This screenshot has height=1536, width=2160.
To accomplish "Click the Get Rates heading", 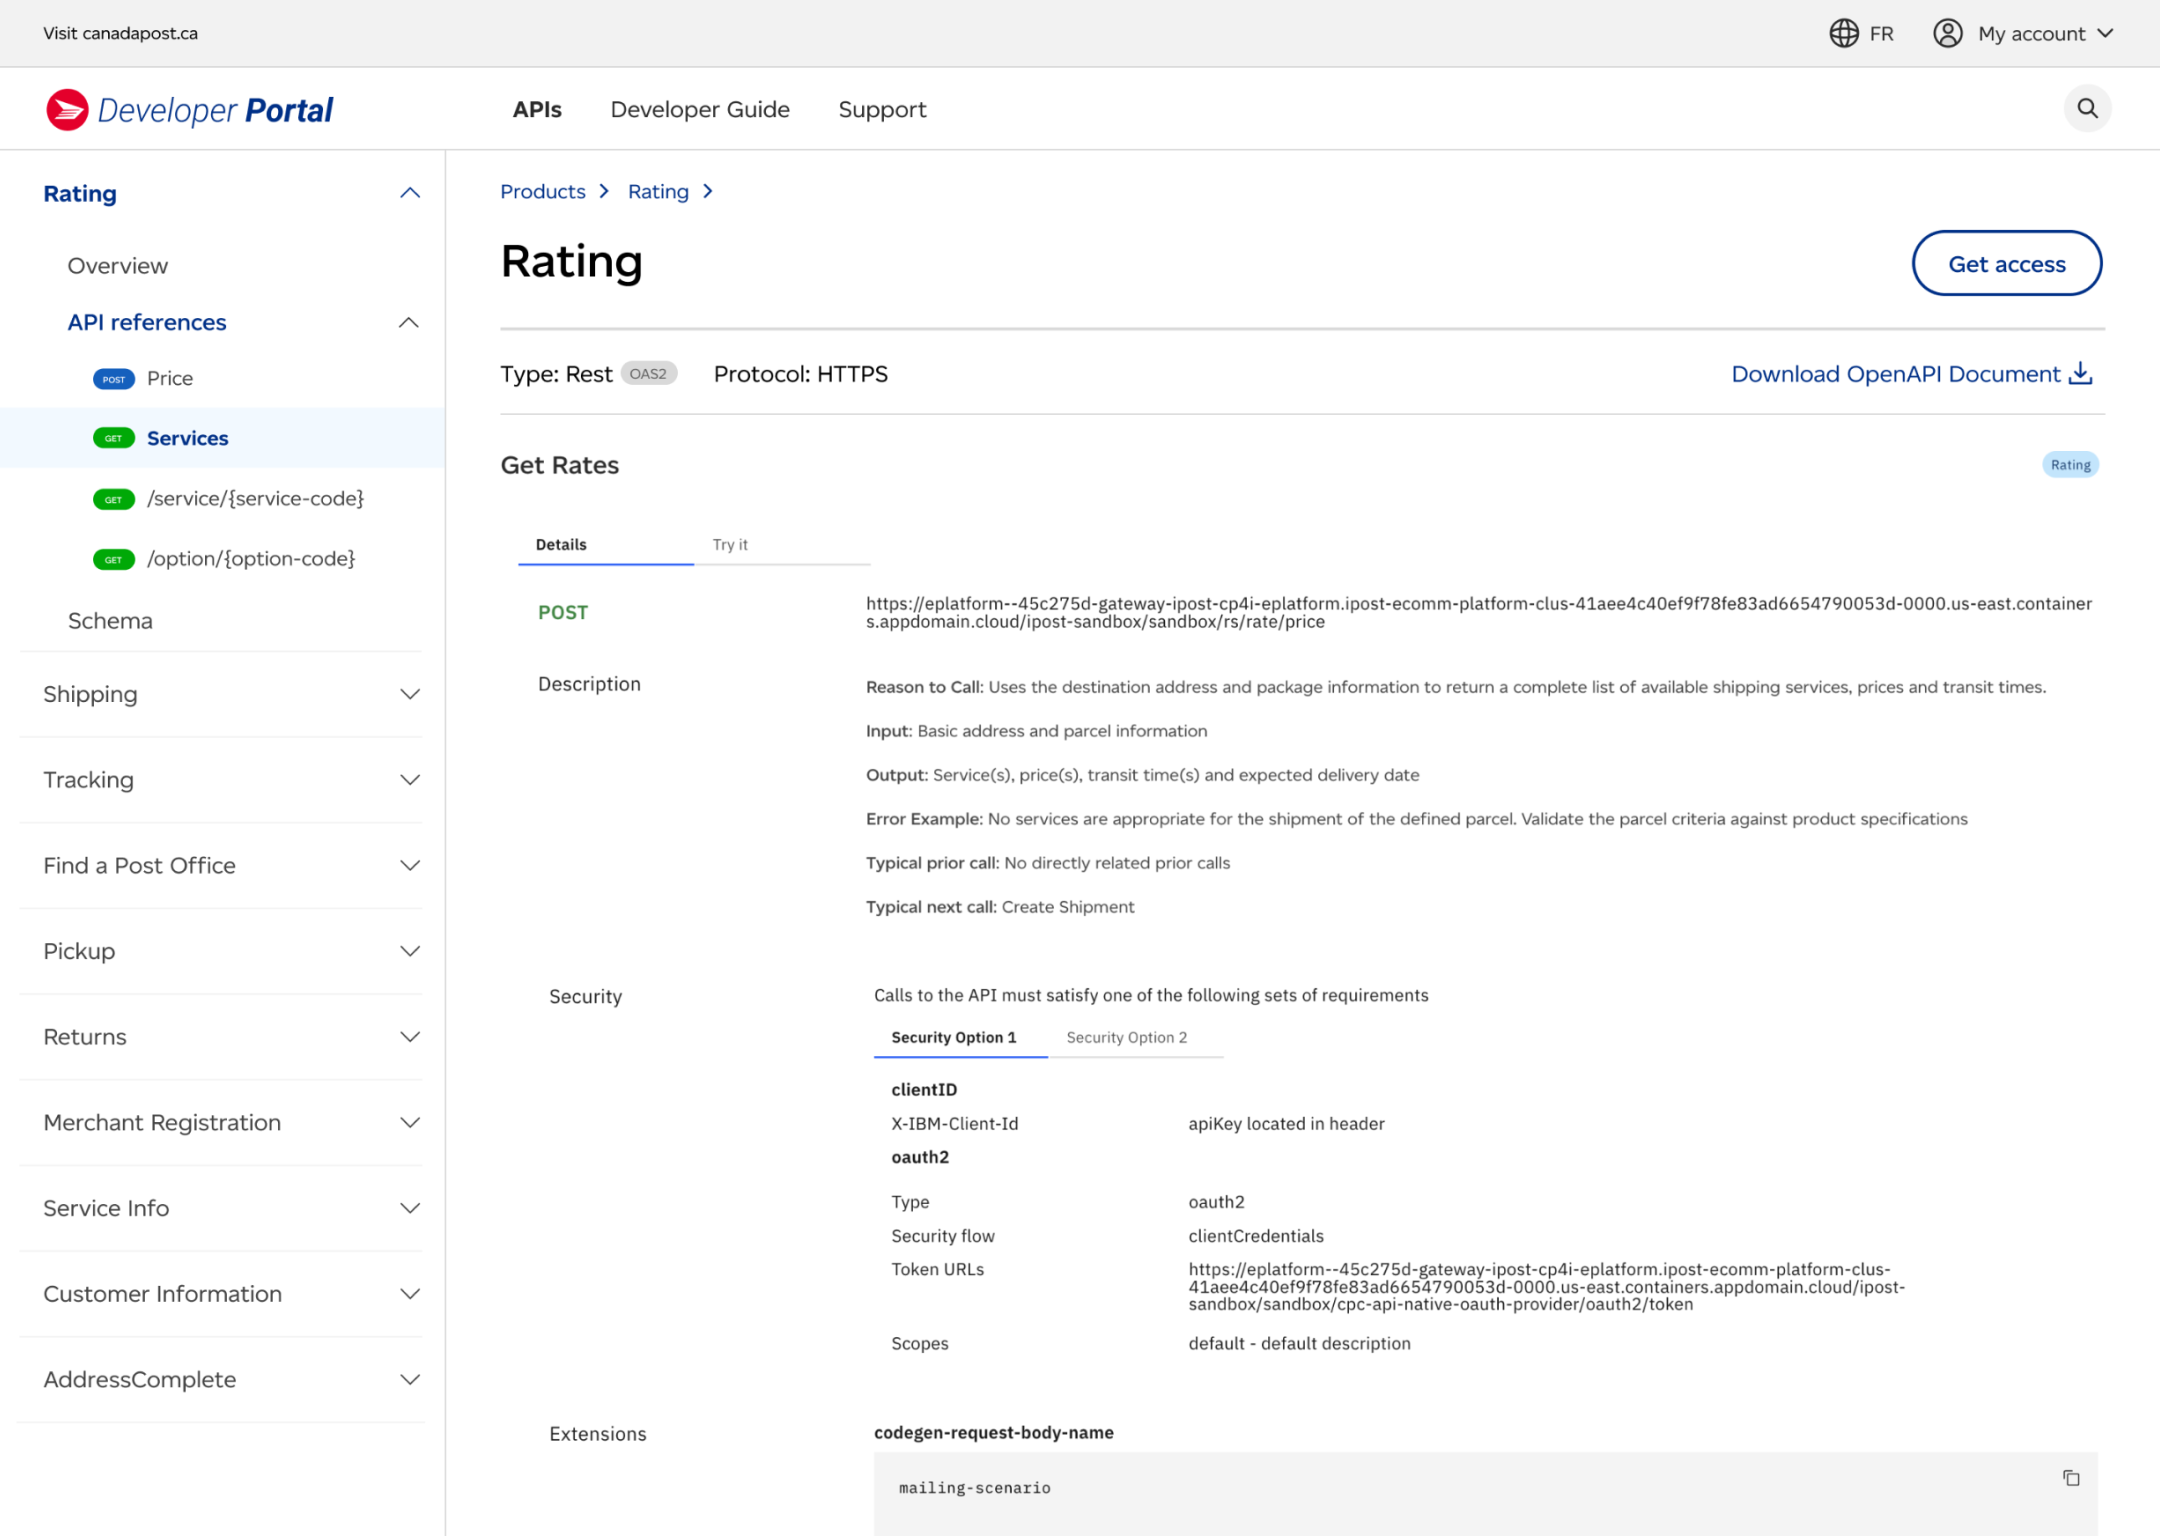I will pyautogui.click(x=560, y=465).
